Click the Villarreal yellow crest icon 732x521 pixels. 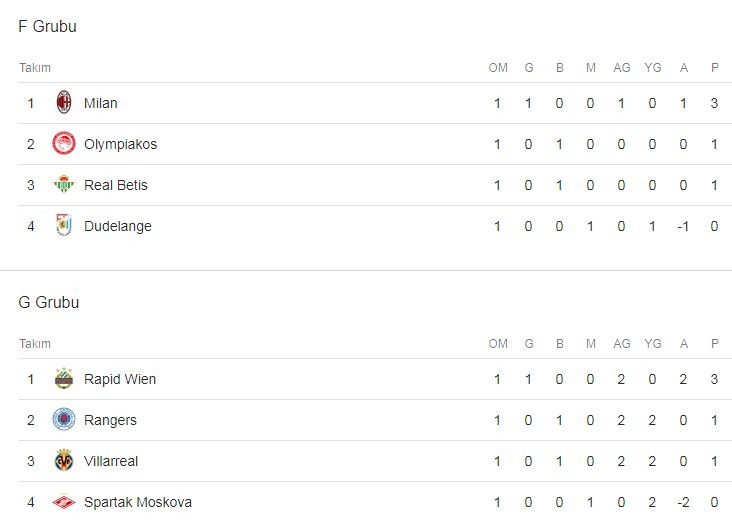point(64,461)
